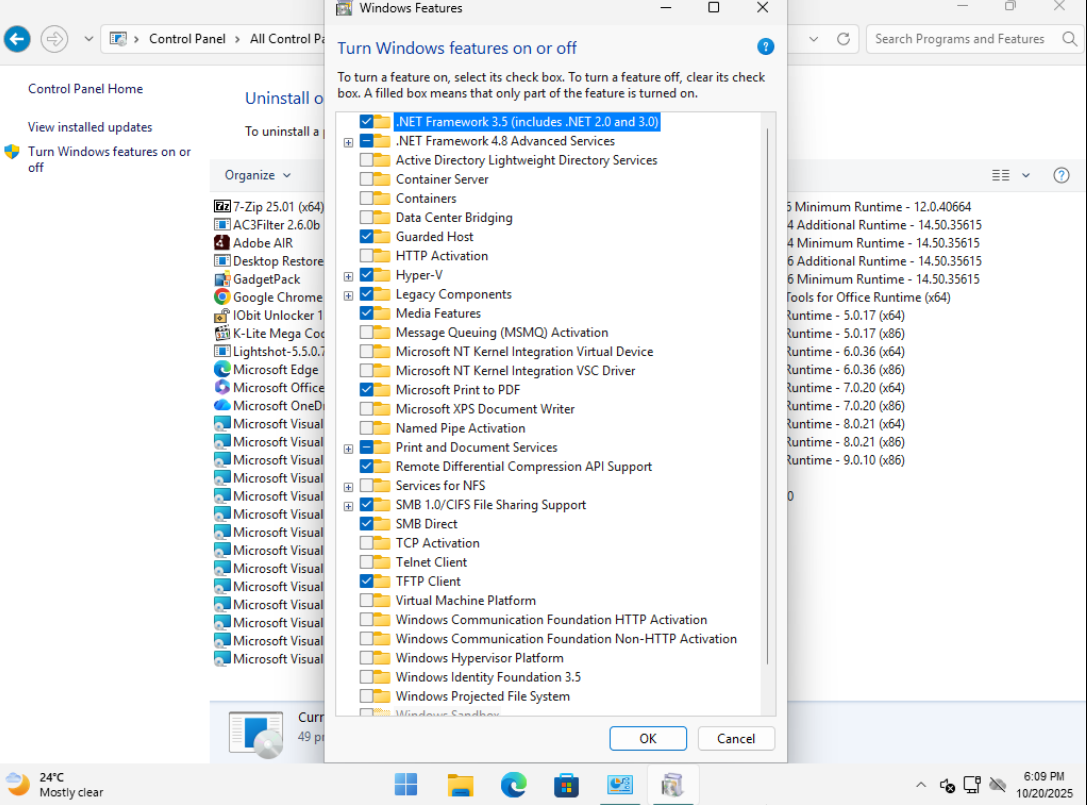The image size is (1087, 805).
Task: Open the recent locations dropdown arrow
Action: tap(89, 39)
